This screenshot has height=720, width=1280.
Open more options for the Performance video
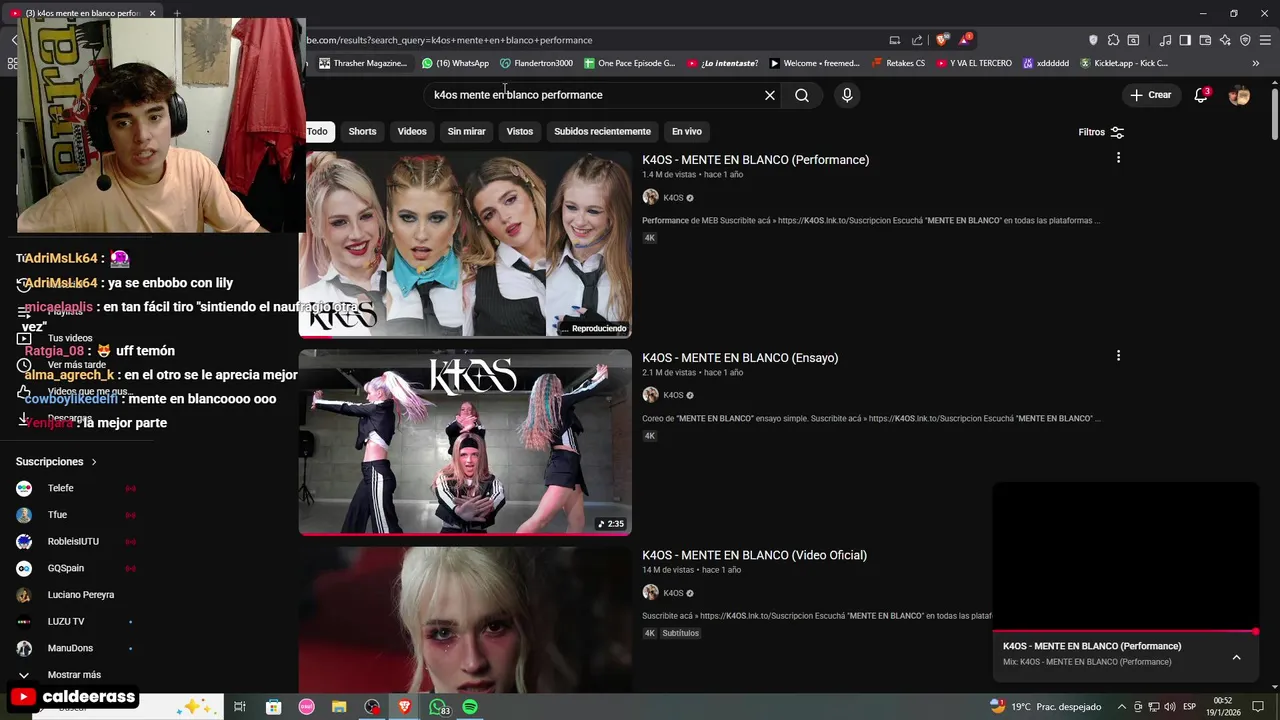[1118, 158]
